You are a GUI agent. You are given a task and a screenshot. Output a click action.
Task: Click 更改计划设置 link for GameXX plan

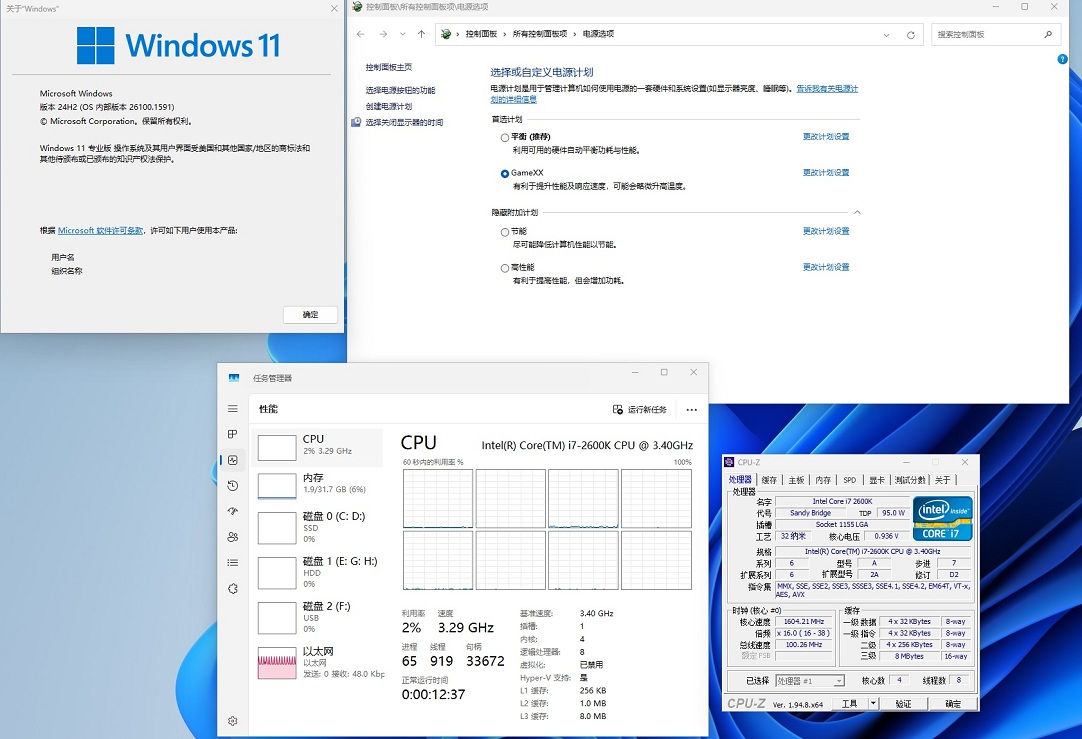click(826, 173)
